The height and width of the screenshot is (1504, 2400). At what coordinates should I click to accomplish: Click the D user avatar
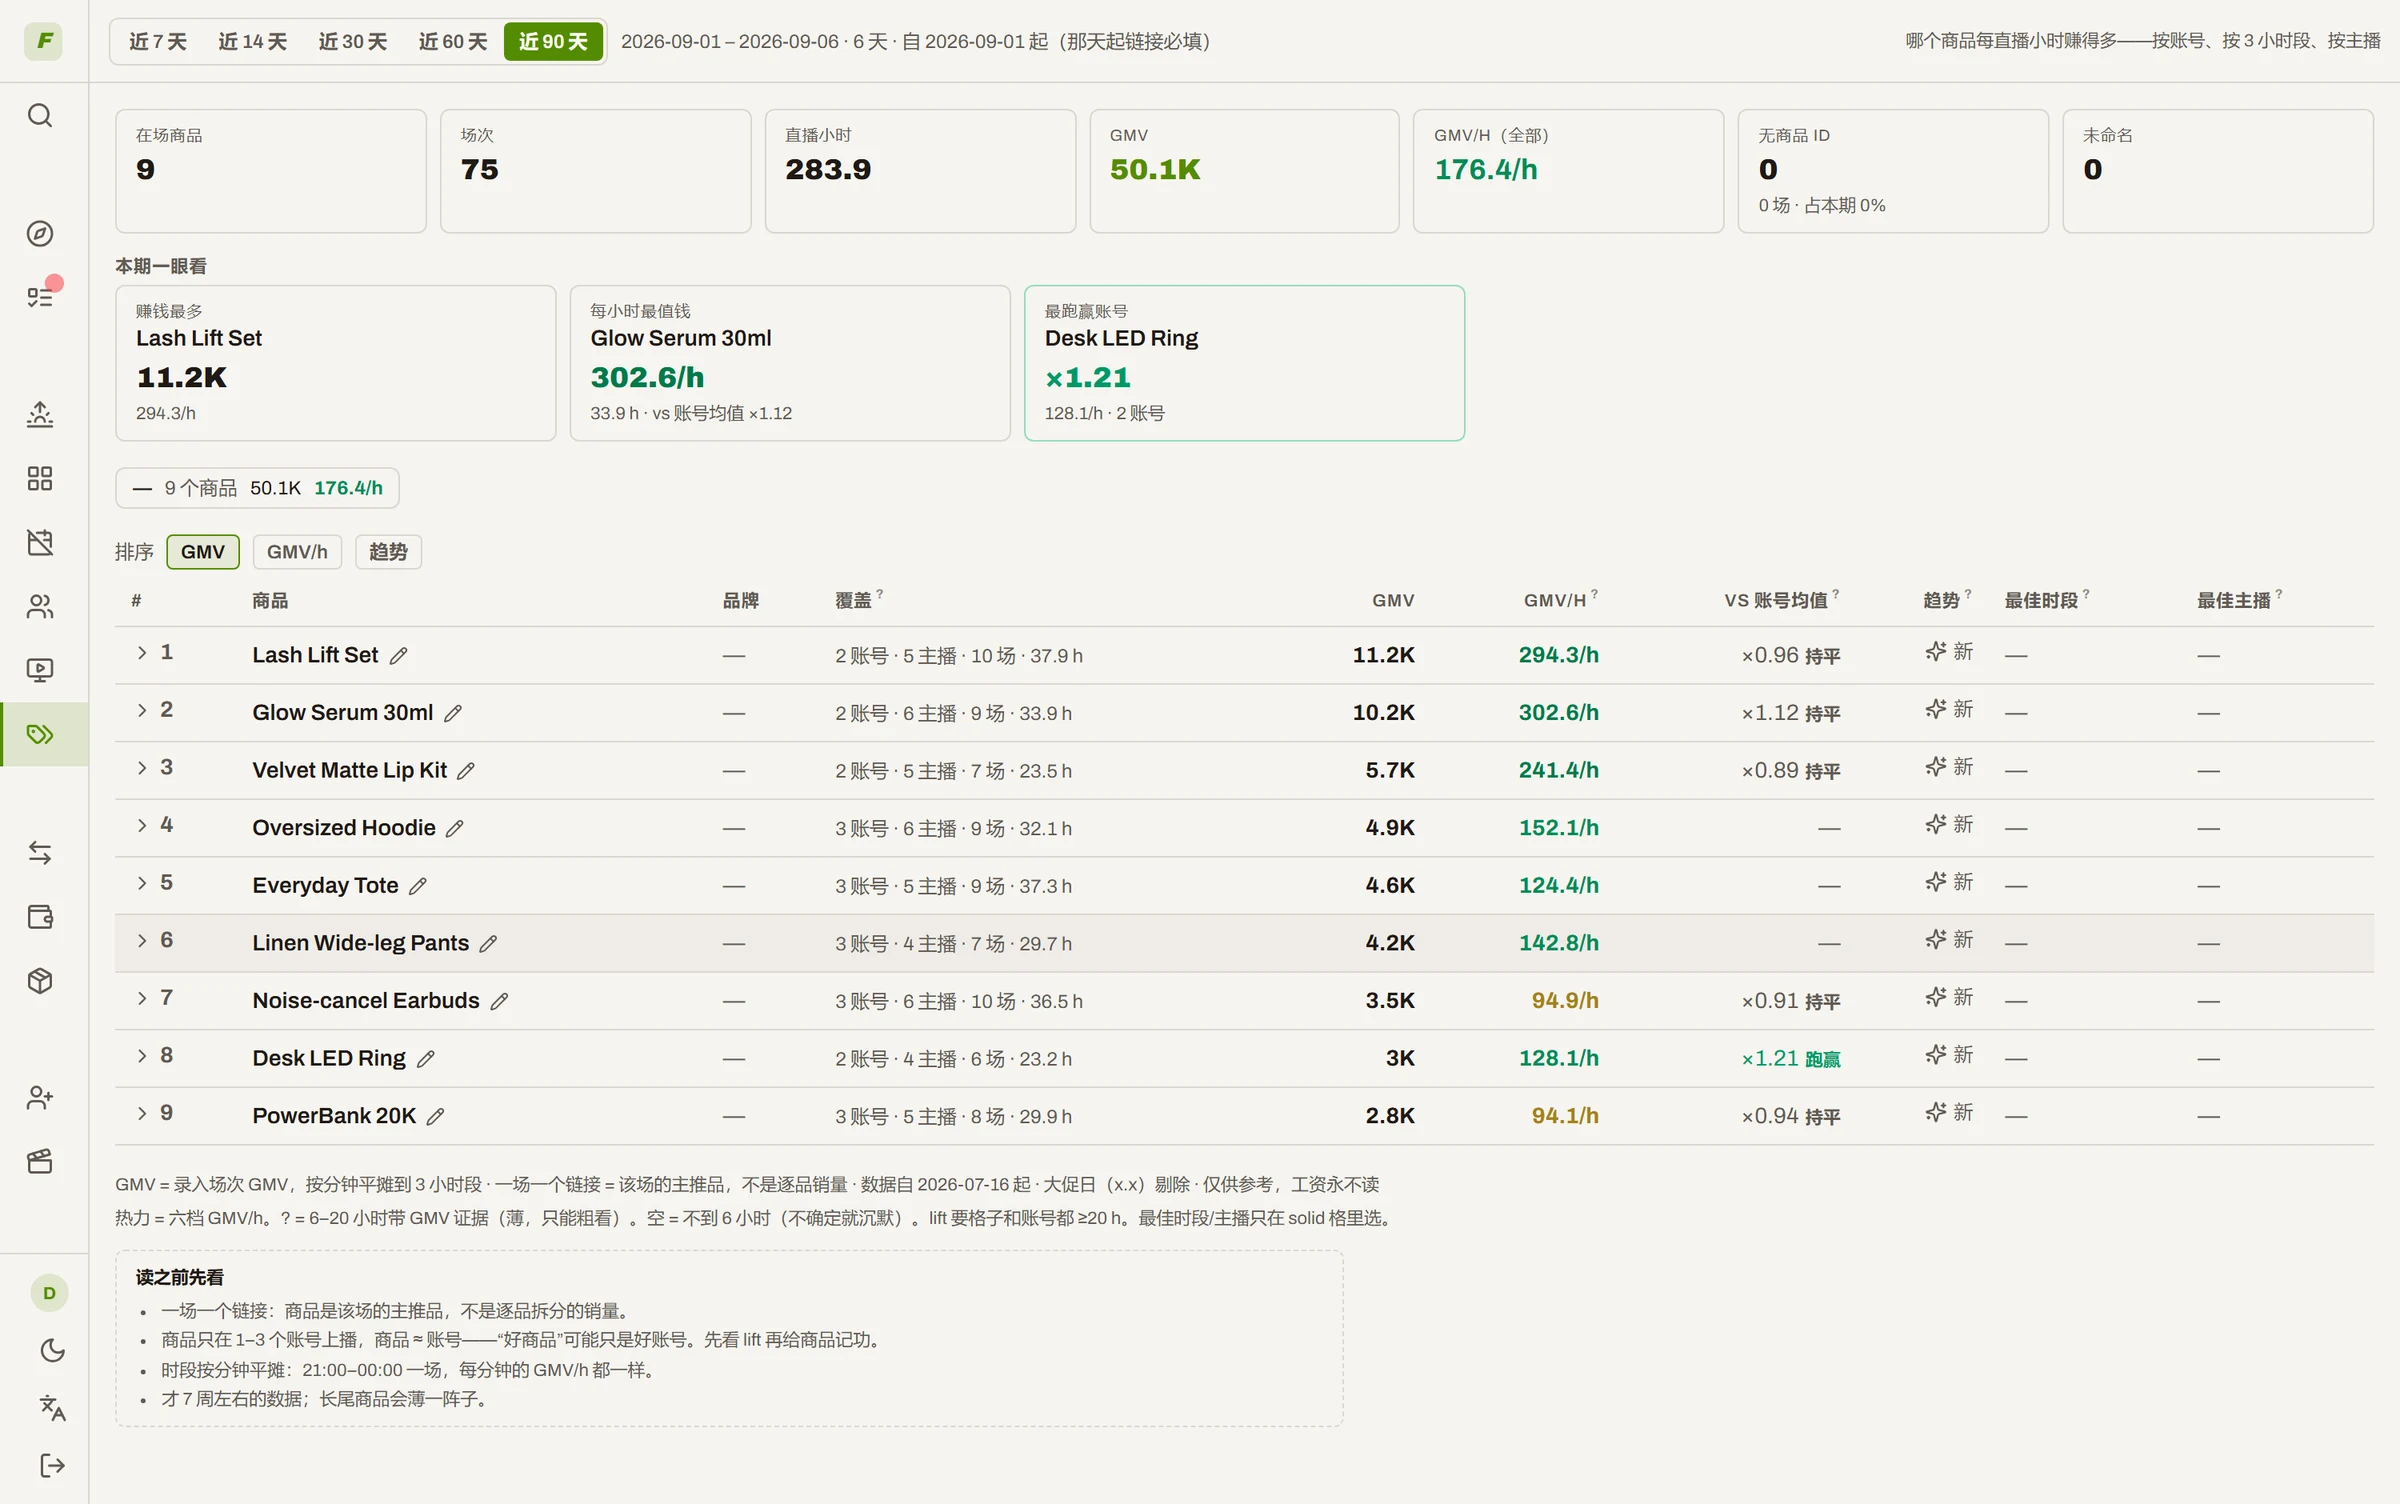click(x=49, y=1293)
